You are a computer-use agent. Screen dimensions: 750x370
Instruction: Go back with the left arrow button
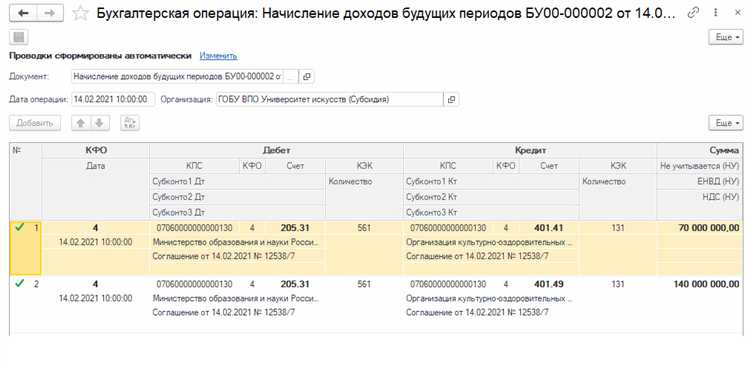point(23,13)
